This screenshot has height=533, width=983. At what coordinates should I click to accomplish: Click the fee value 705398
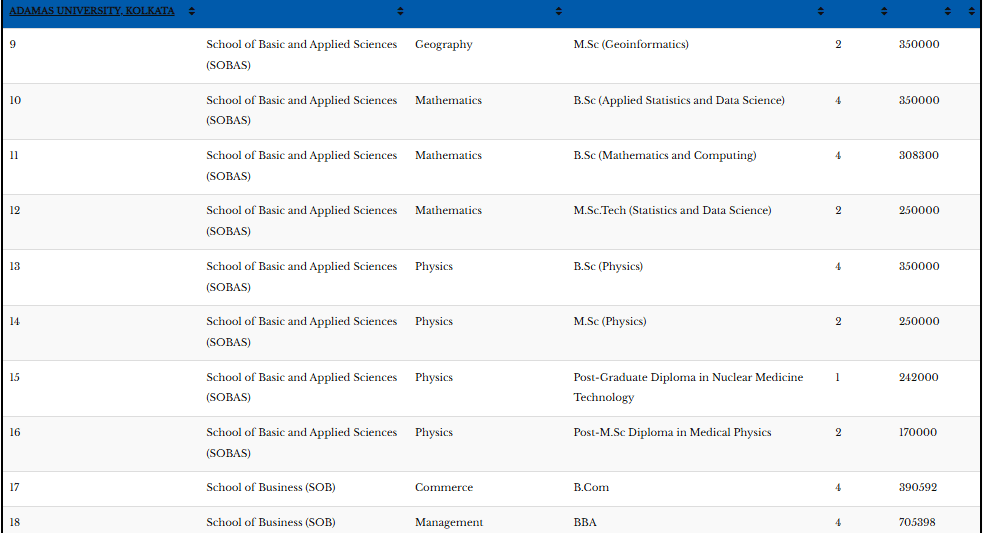[x=918, y=522]
